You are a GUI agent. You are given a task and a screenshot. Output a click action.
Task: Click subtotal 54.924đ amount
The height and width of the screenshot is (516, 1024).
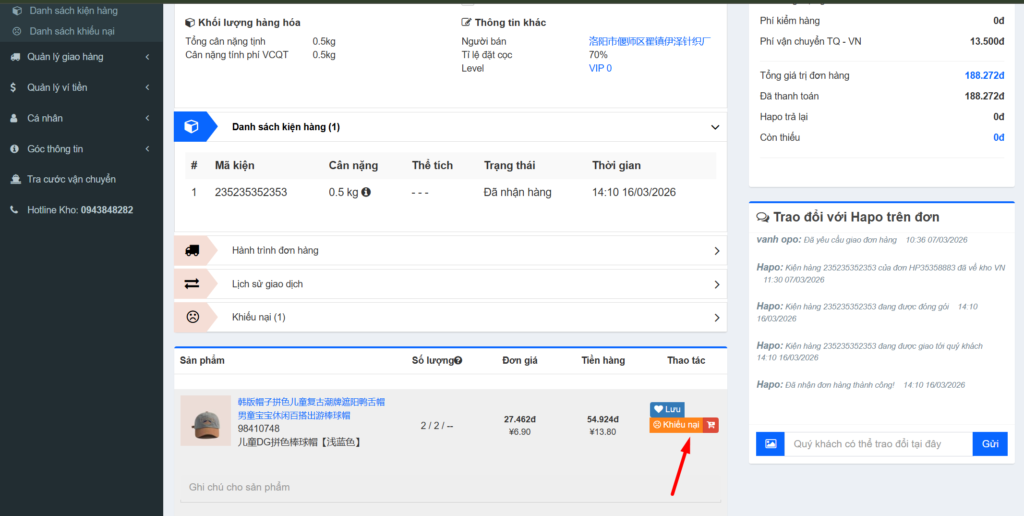click(x=603, y=419)
